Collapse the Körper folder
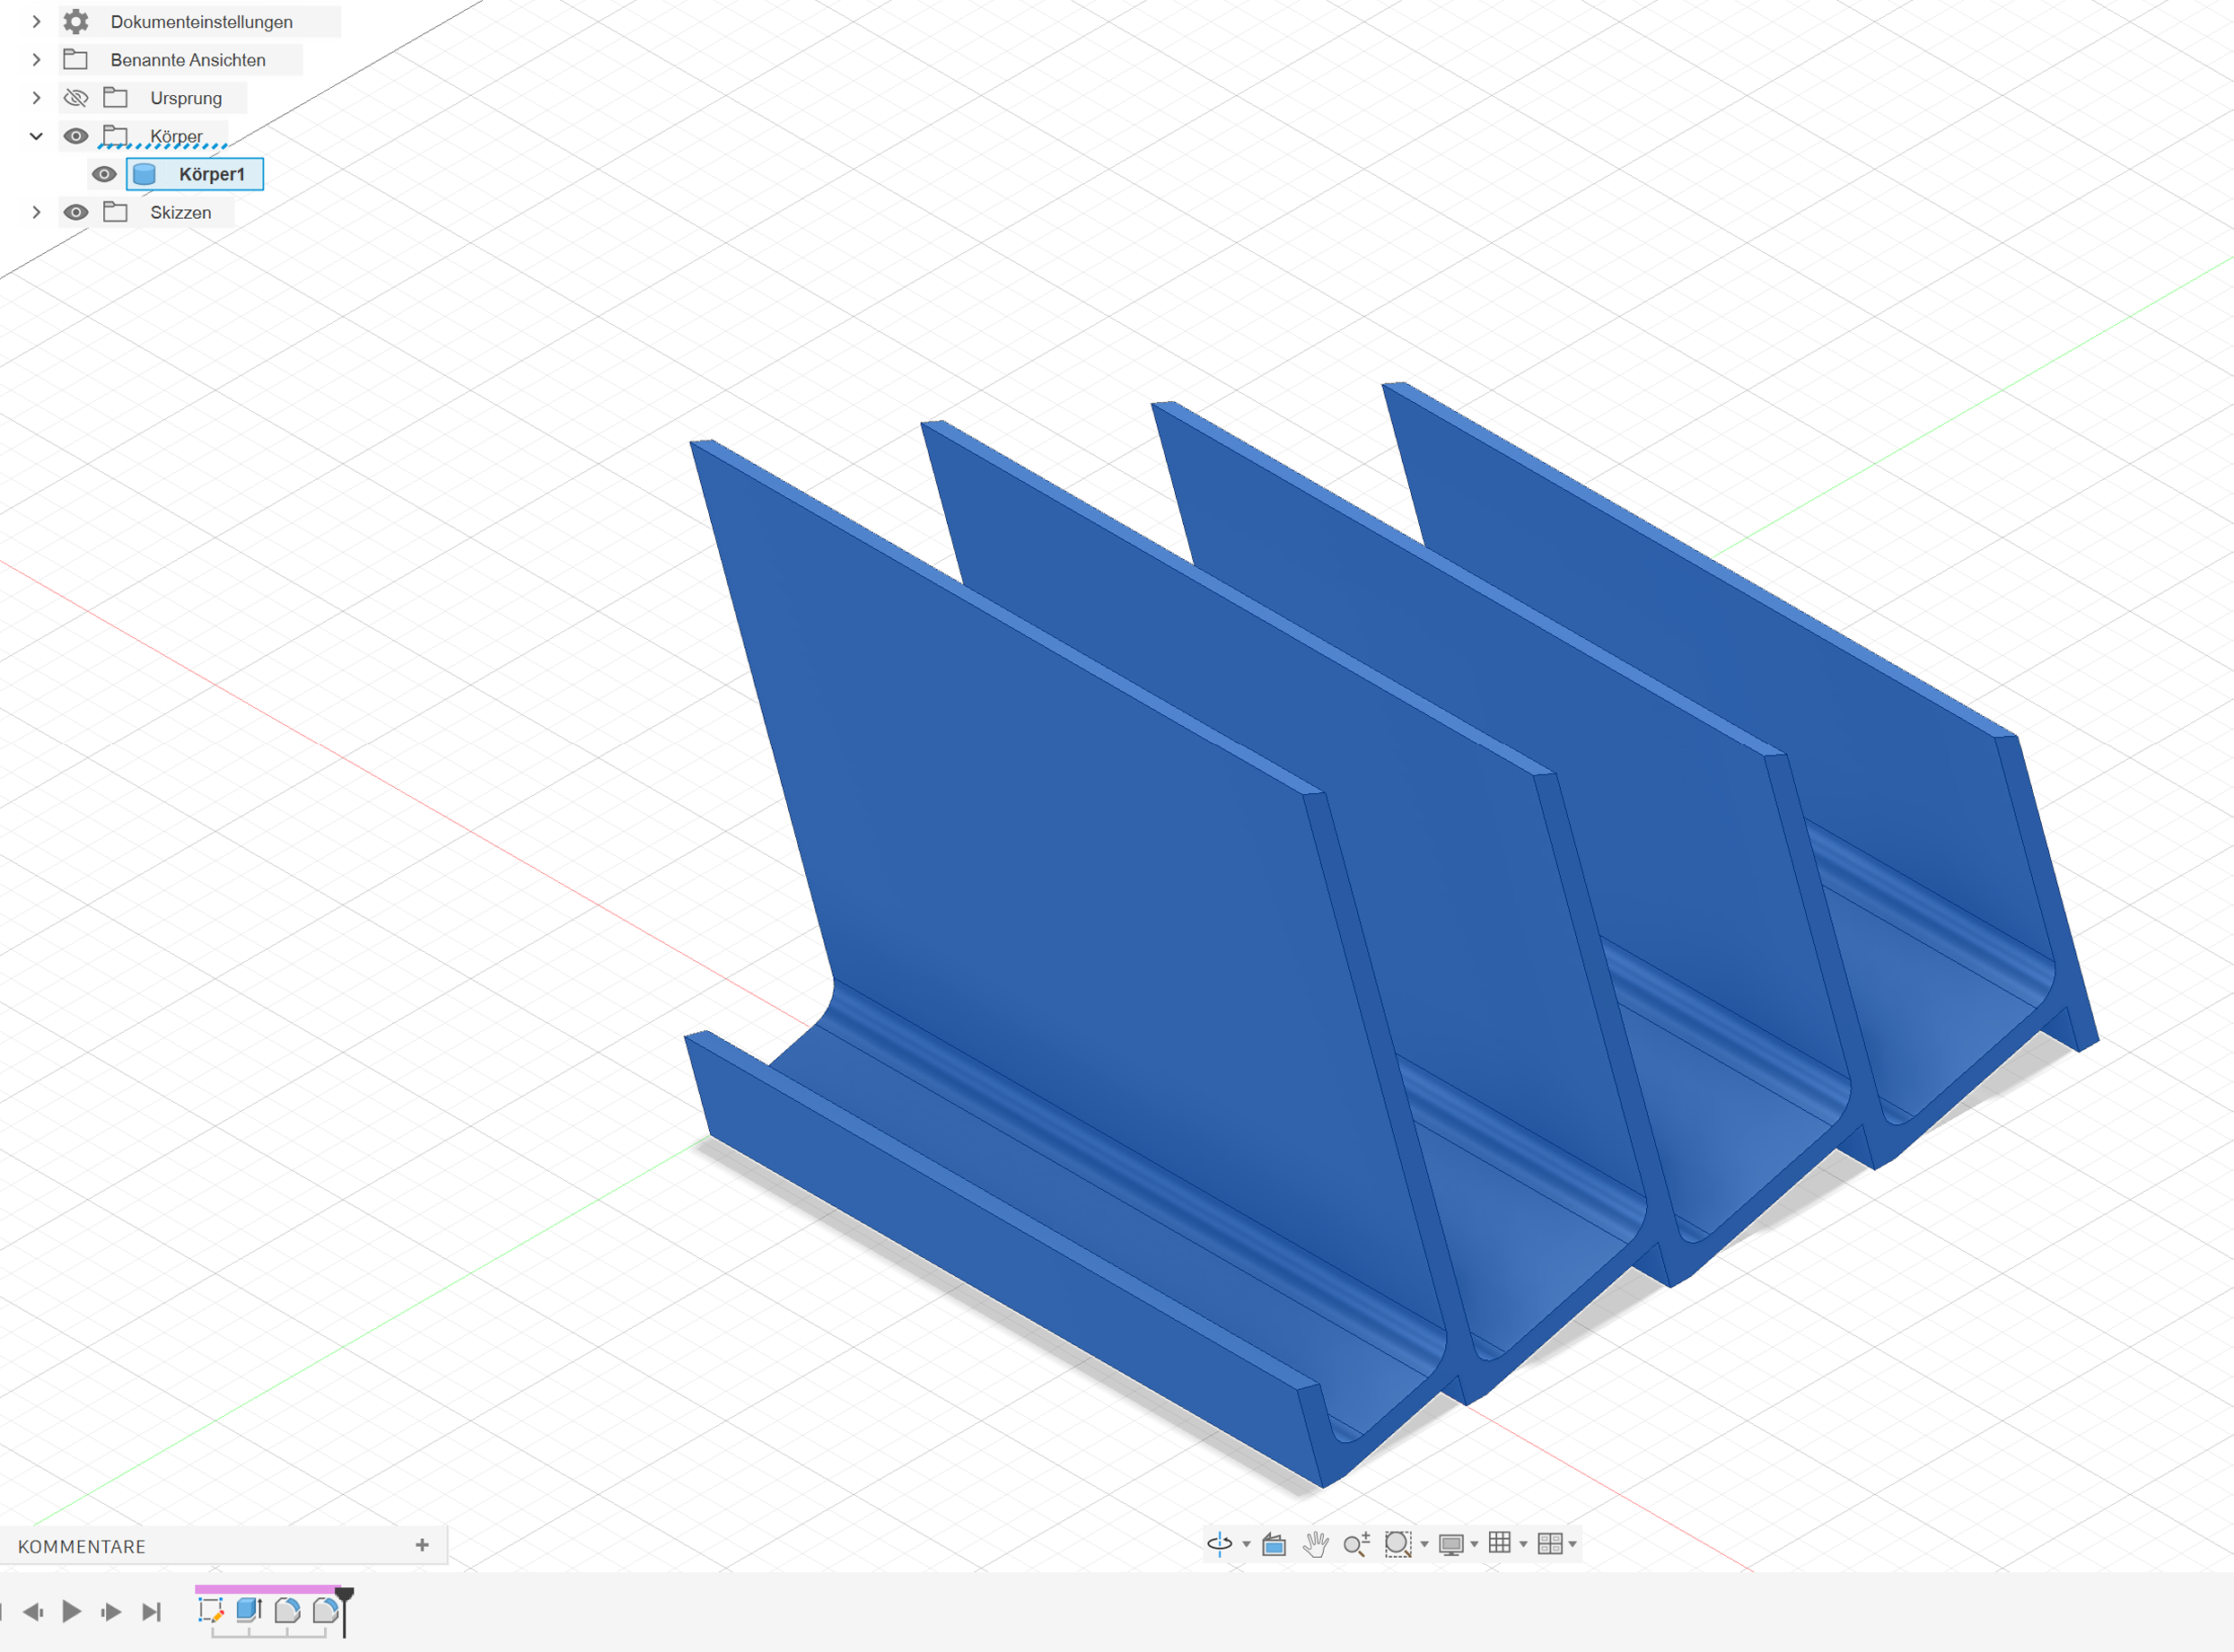 (x=37, y=136)
